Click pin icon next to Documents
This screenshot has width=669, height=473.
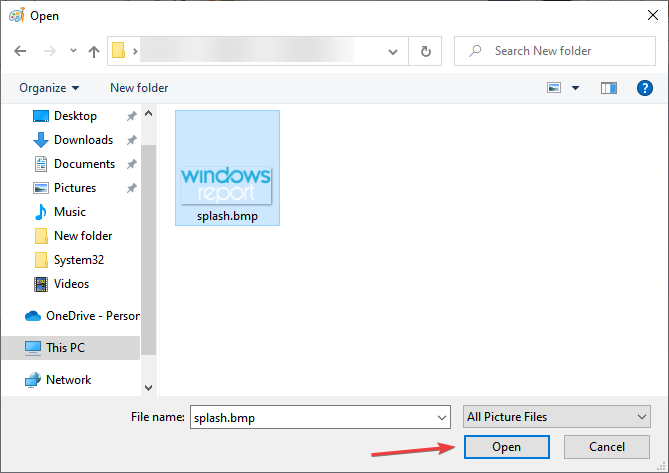click(x=132, y=164)
